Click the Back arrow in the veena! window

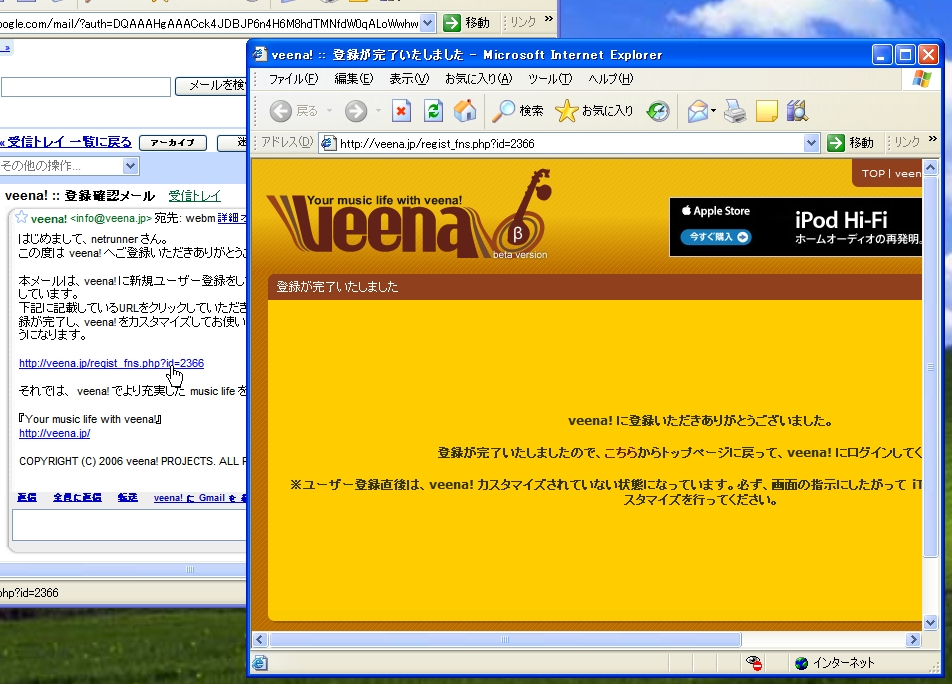pos(280,111)
